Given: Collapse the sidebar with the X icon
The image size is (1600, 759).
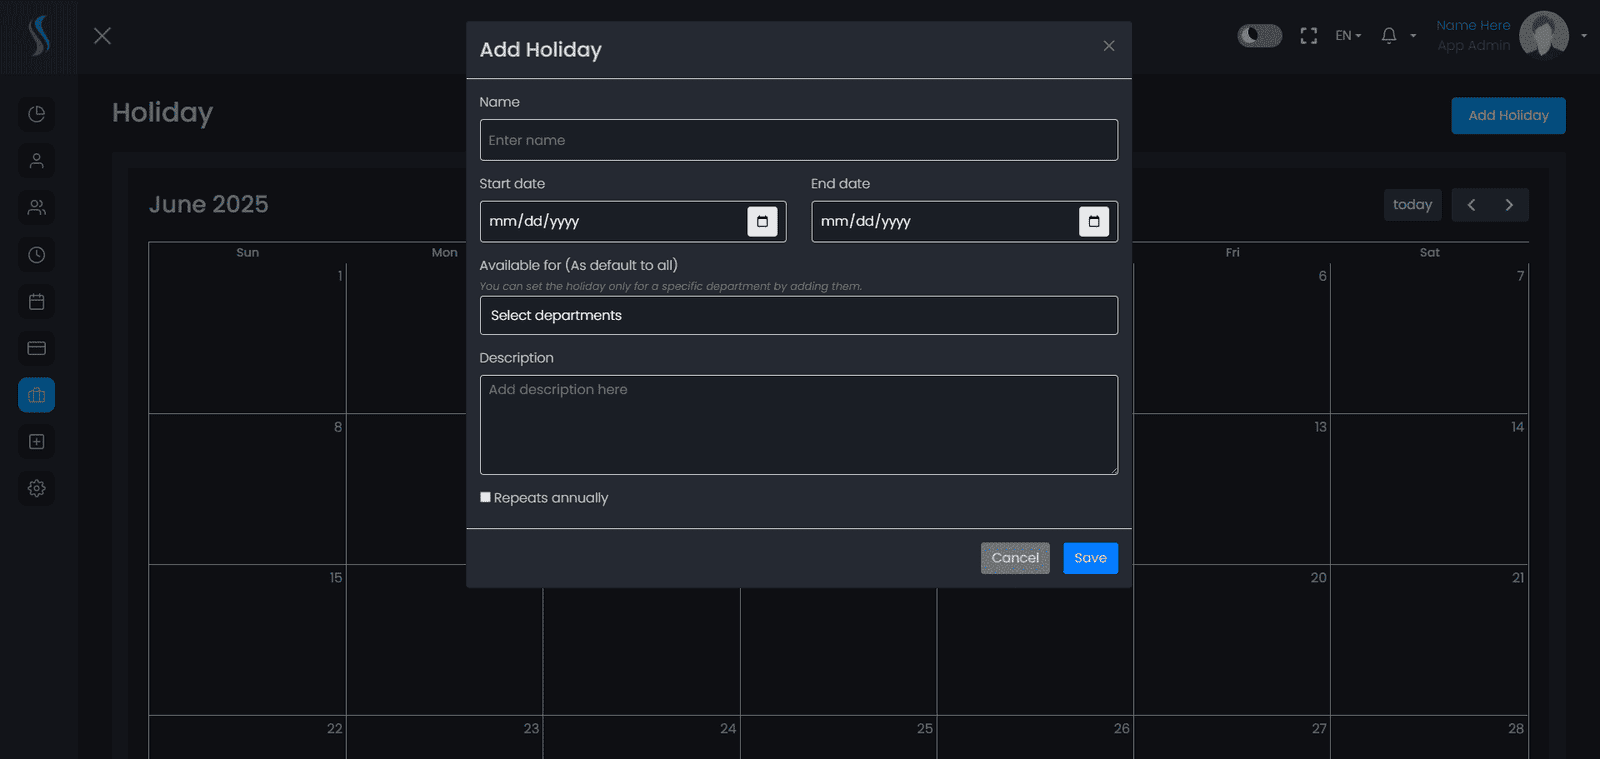Looking at the screenshot, I should pos(102,36).
